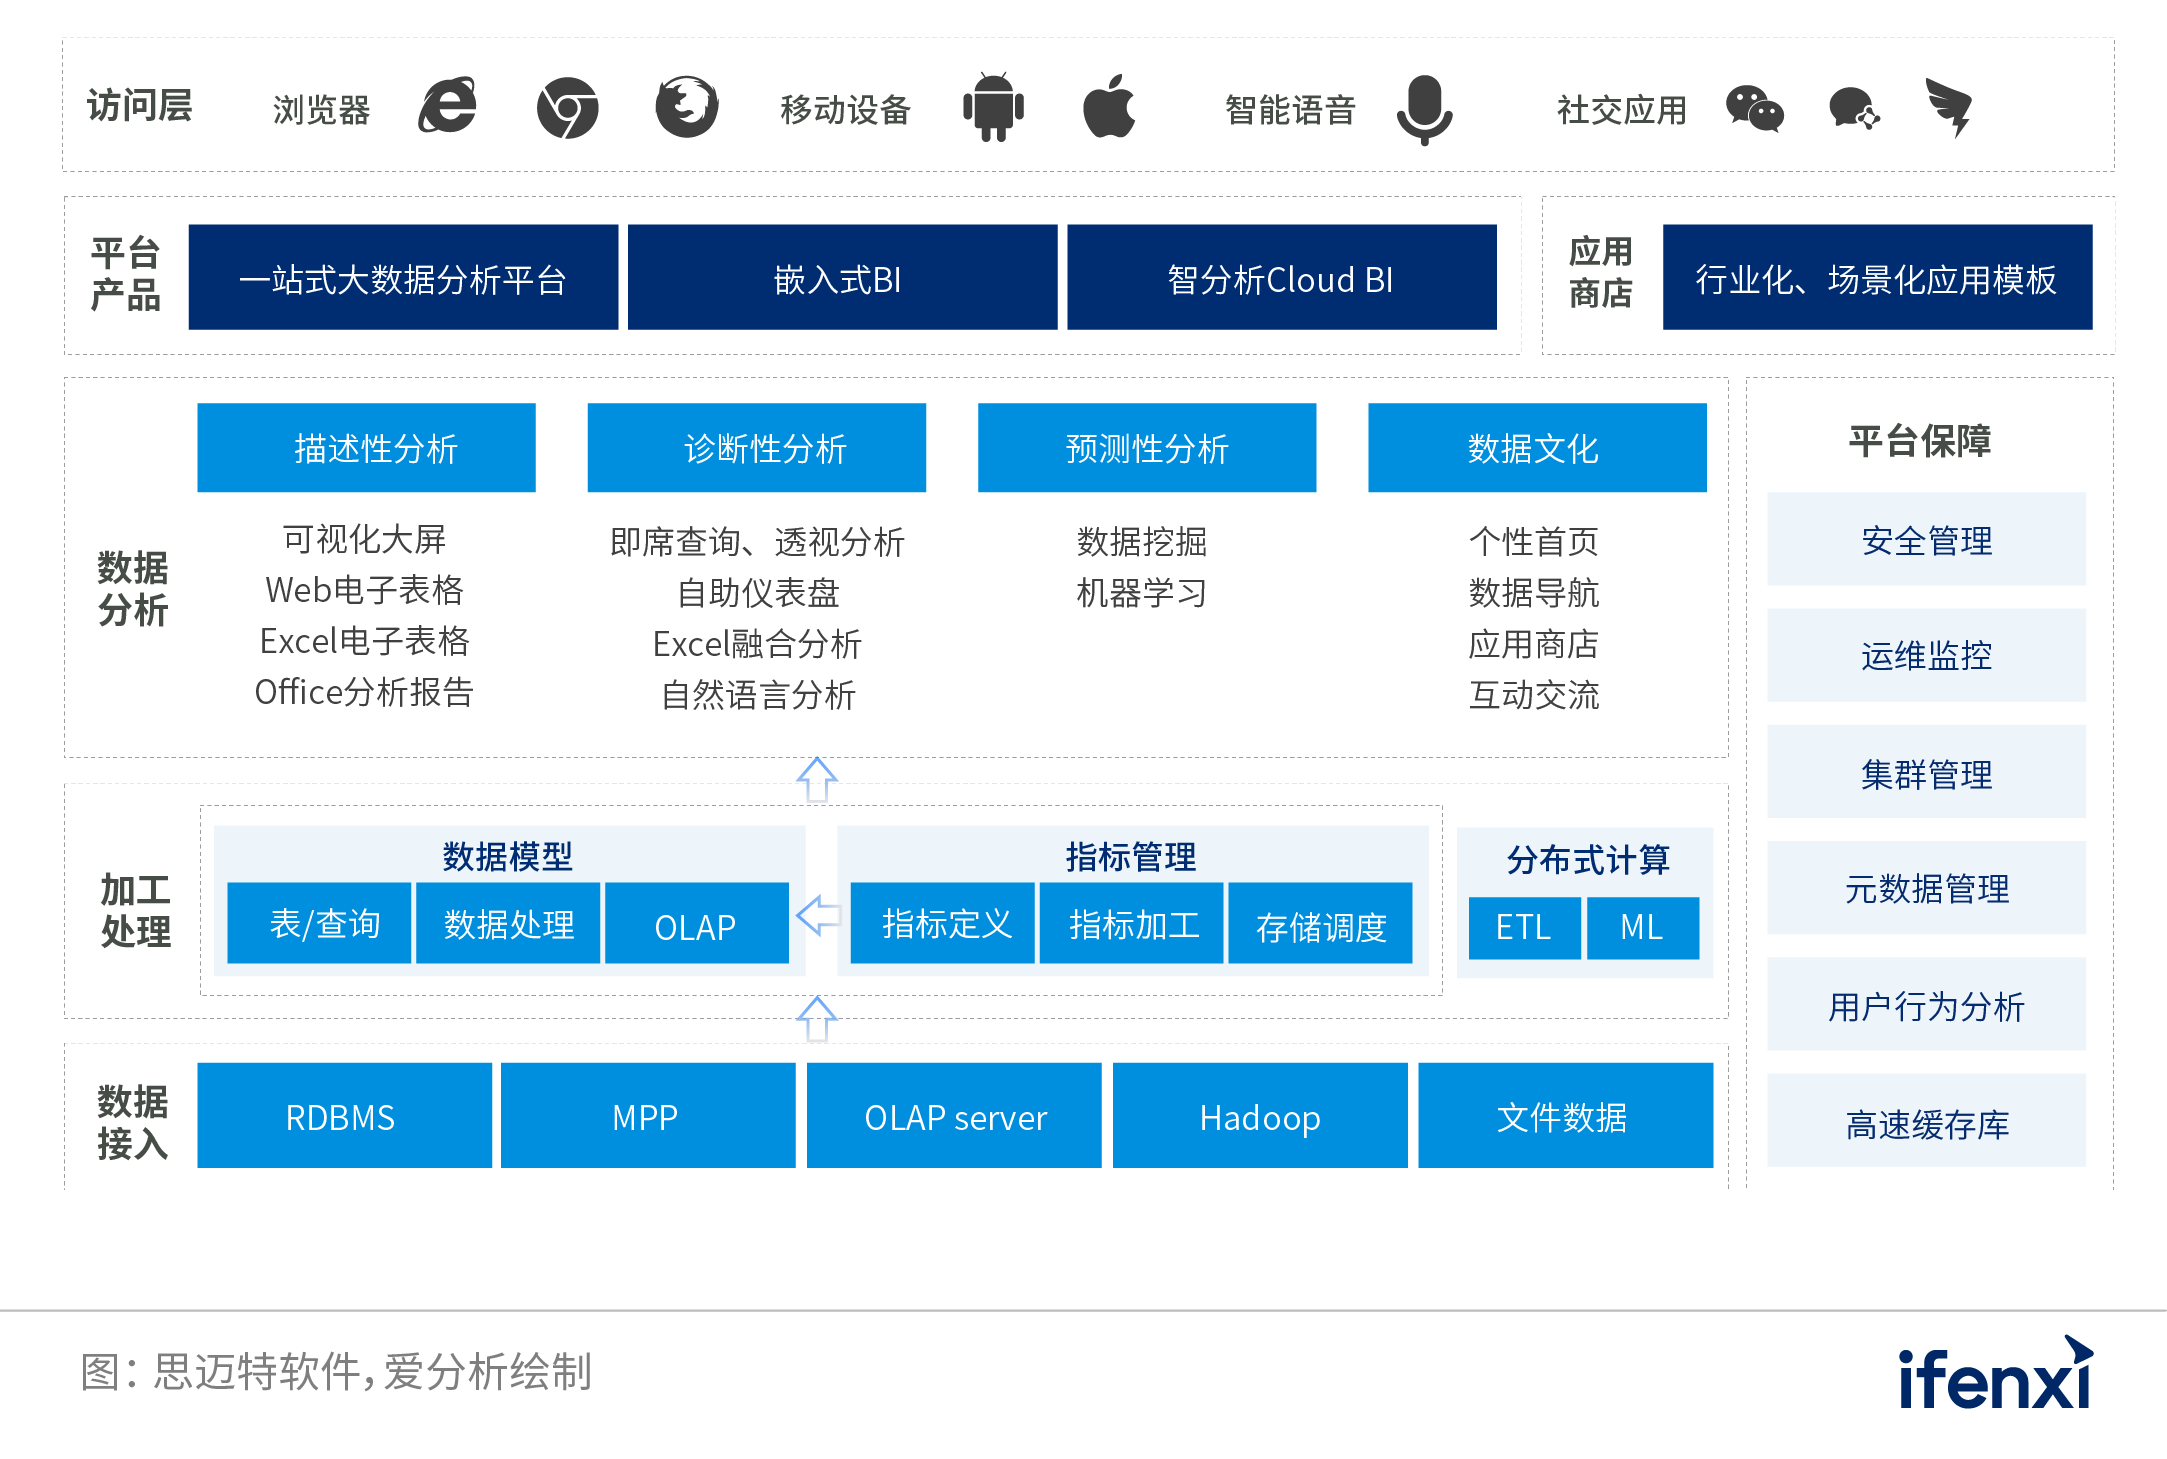Click the microphone icon beside 智能语音
The width and height of the screenshot is (2167, 1459).
(x=1424, y=107)
